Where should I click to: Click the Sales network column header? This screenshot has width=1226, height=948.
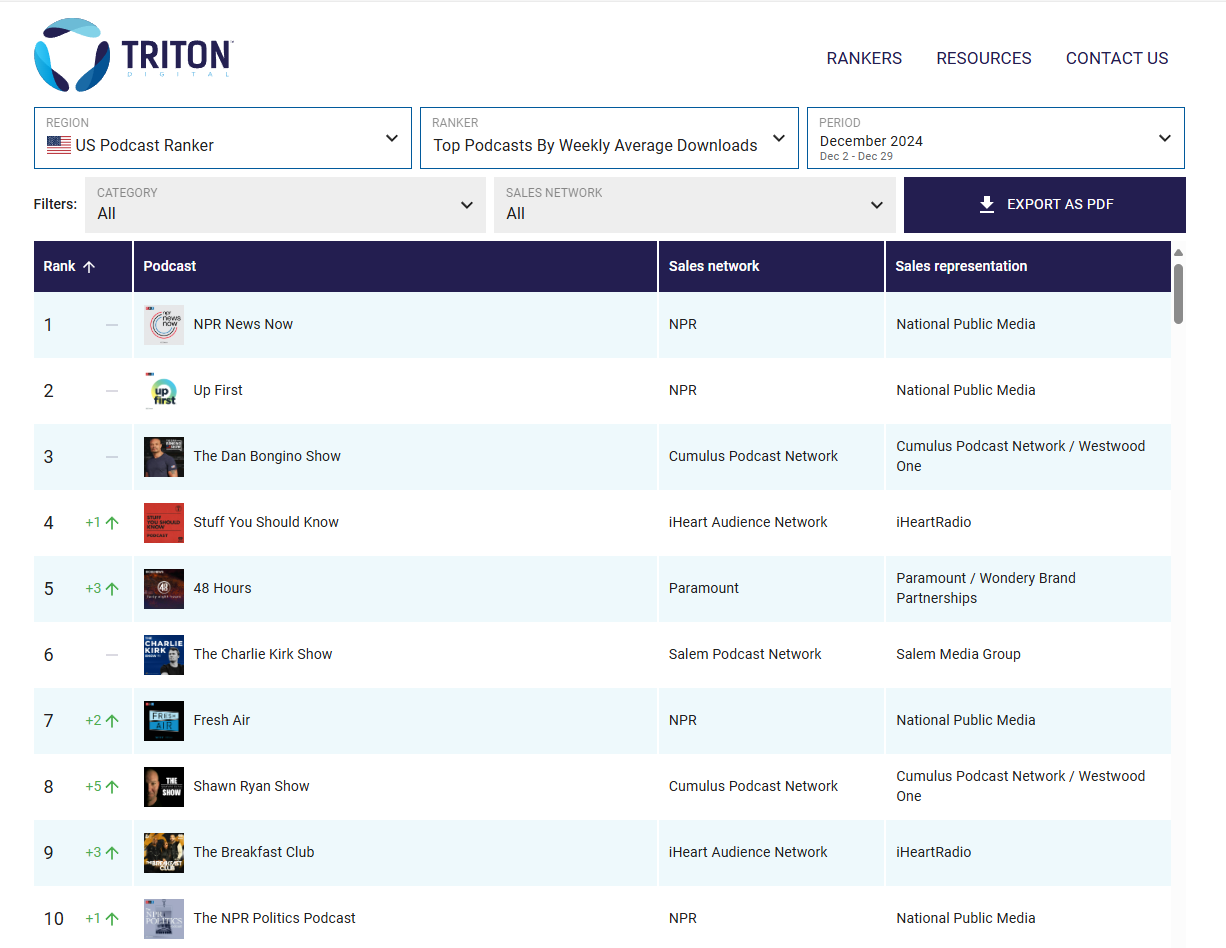coord(771,266)
